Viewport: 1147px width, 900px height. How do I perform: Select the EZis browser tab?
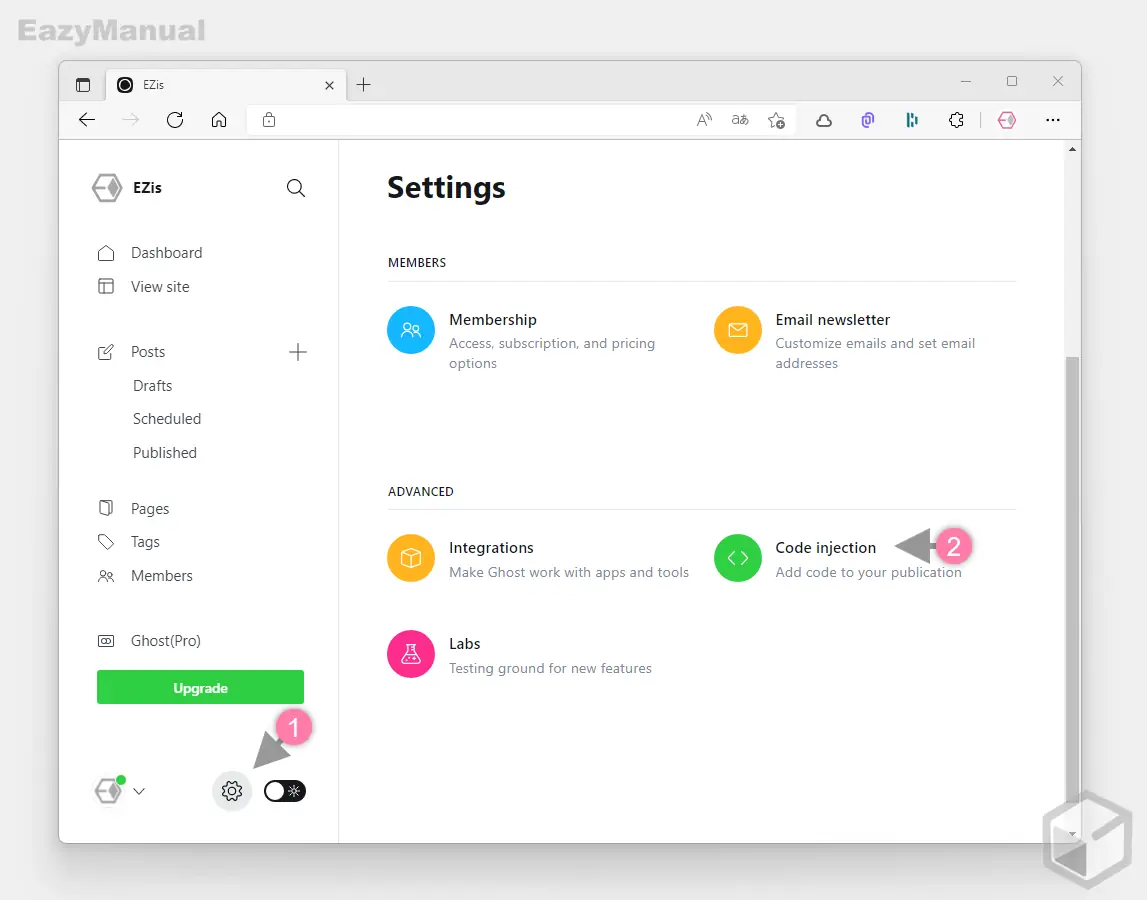(x=225, y=85)
